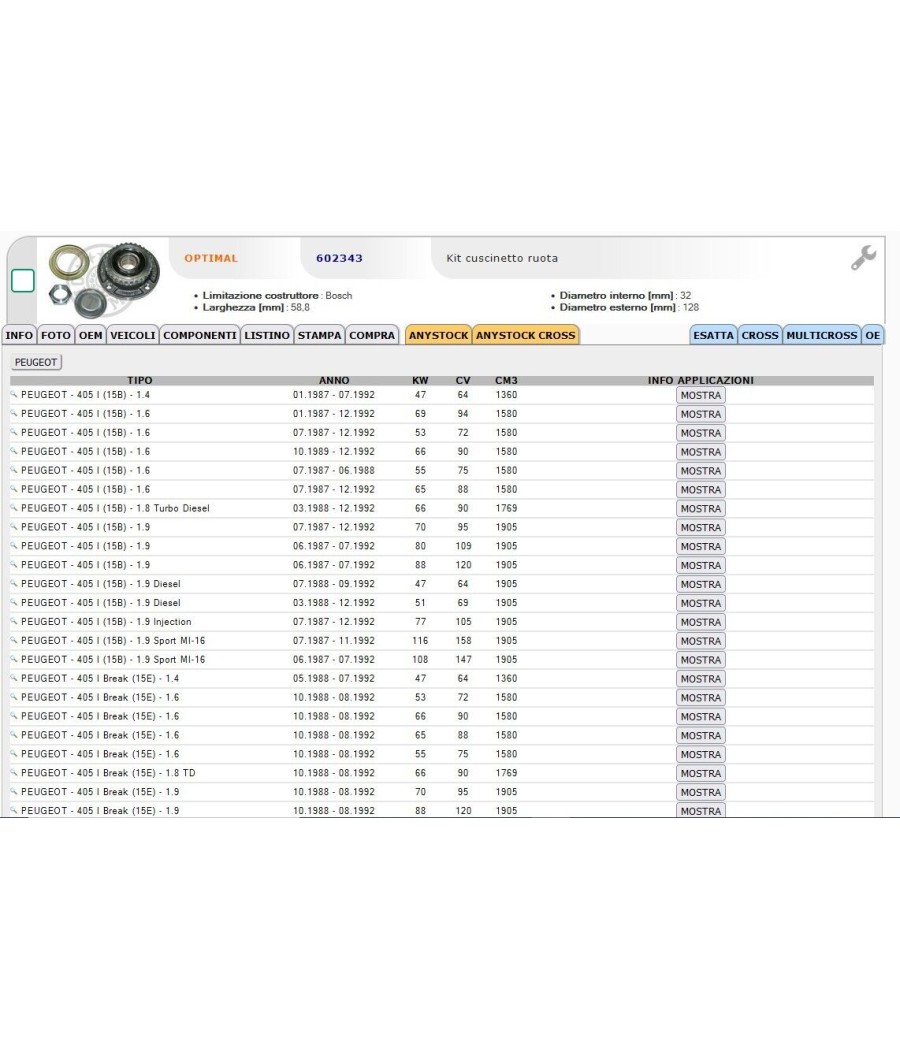This screenshot has height=1050, width=900.
Task: Show applications for 1.9 Injection row
Action: 700,621
